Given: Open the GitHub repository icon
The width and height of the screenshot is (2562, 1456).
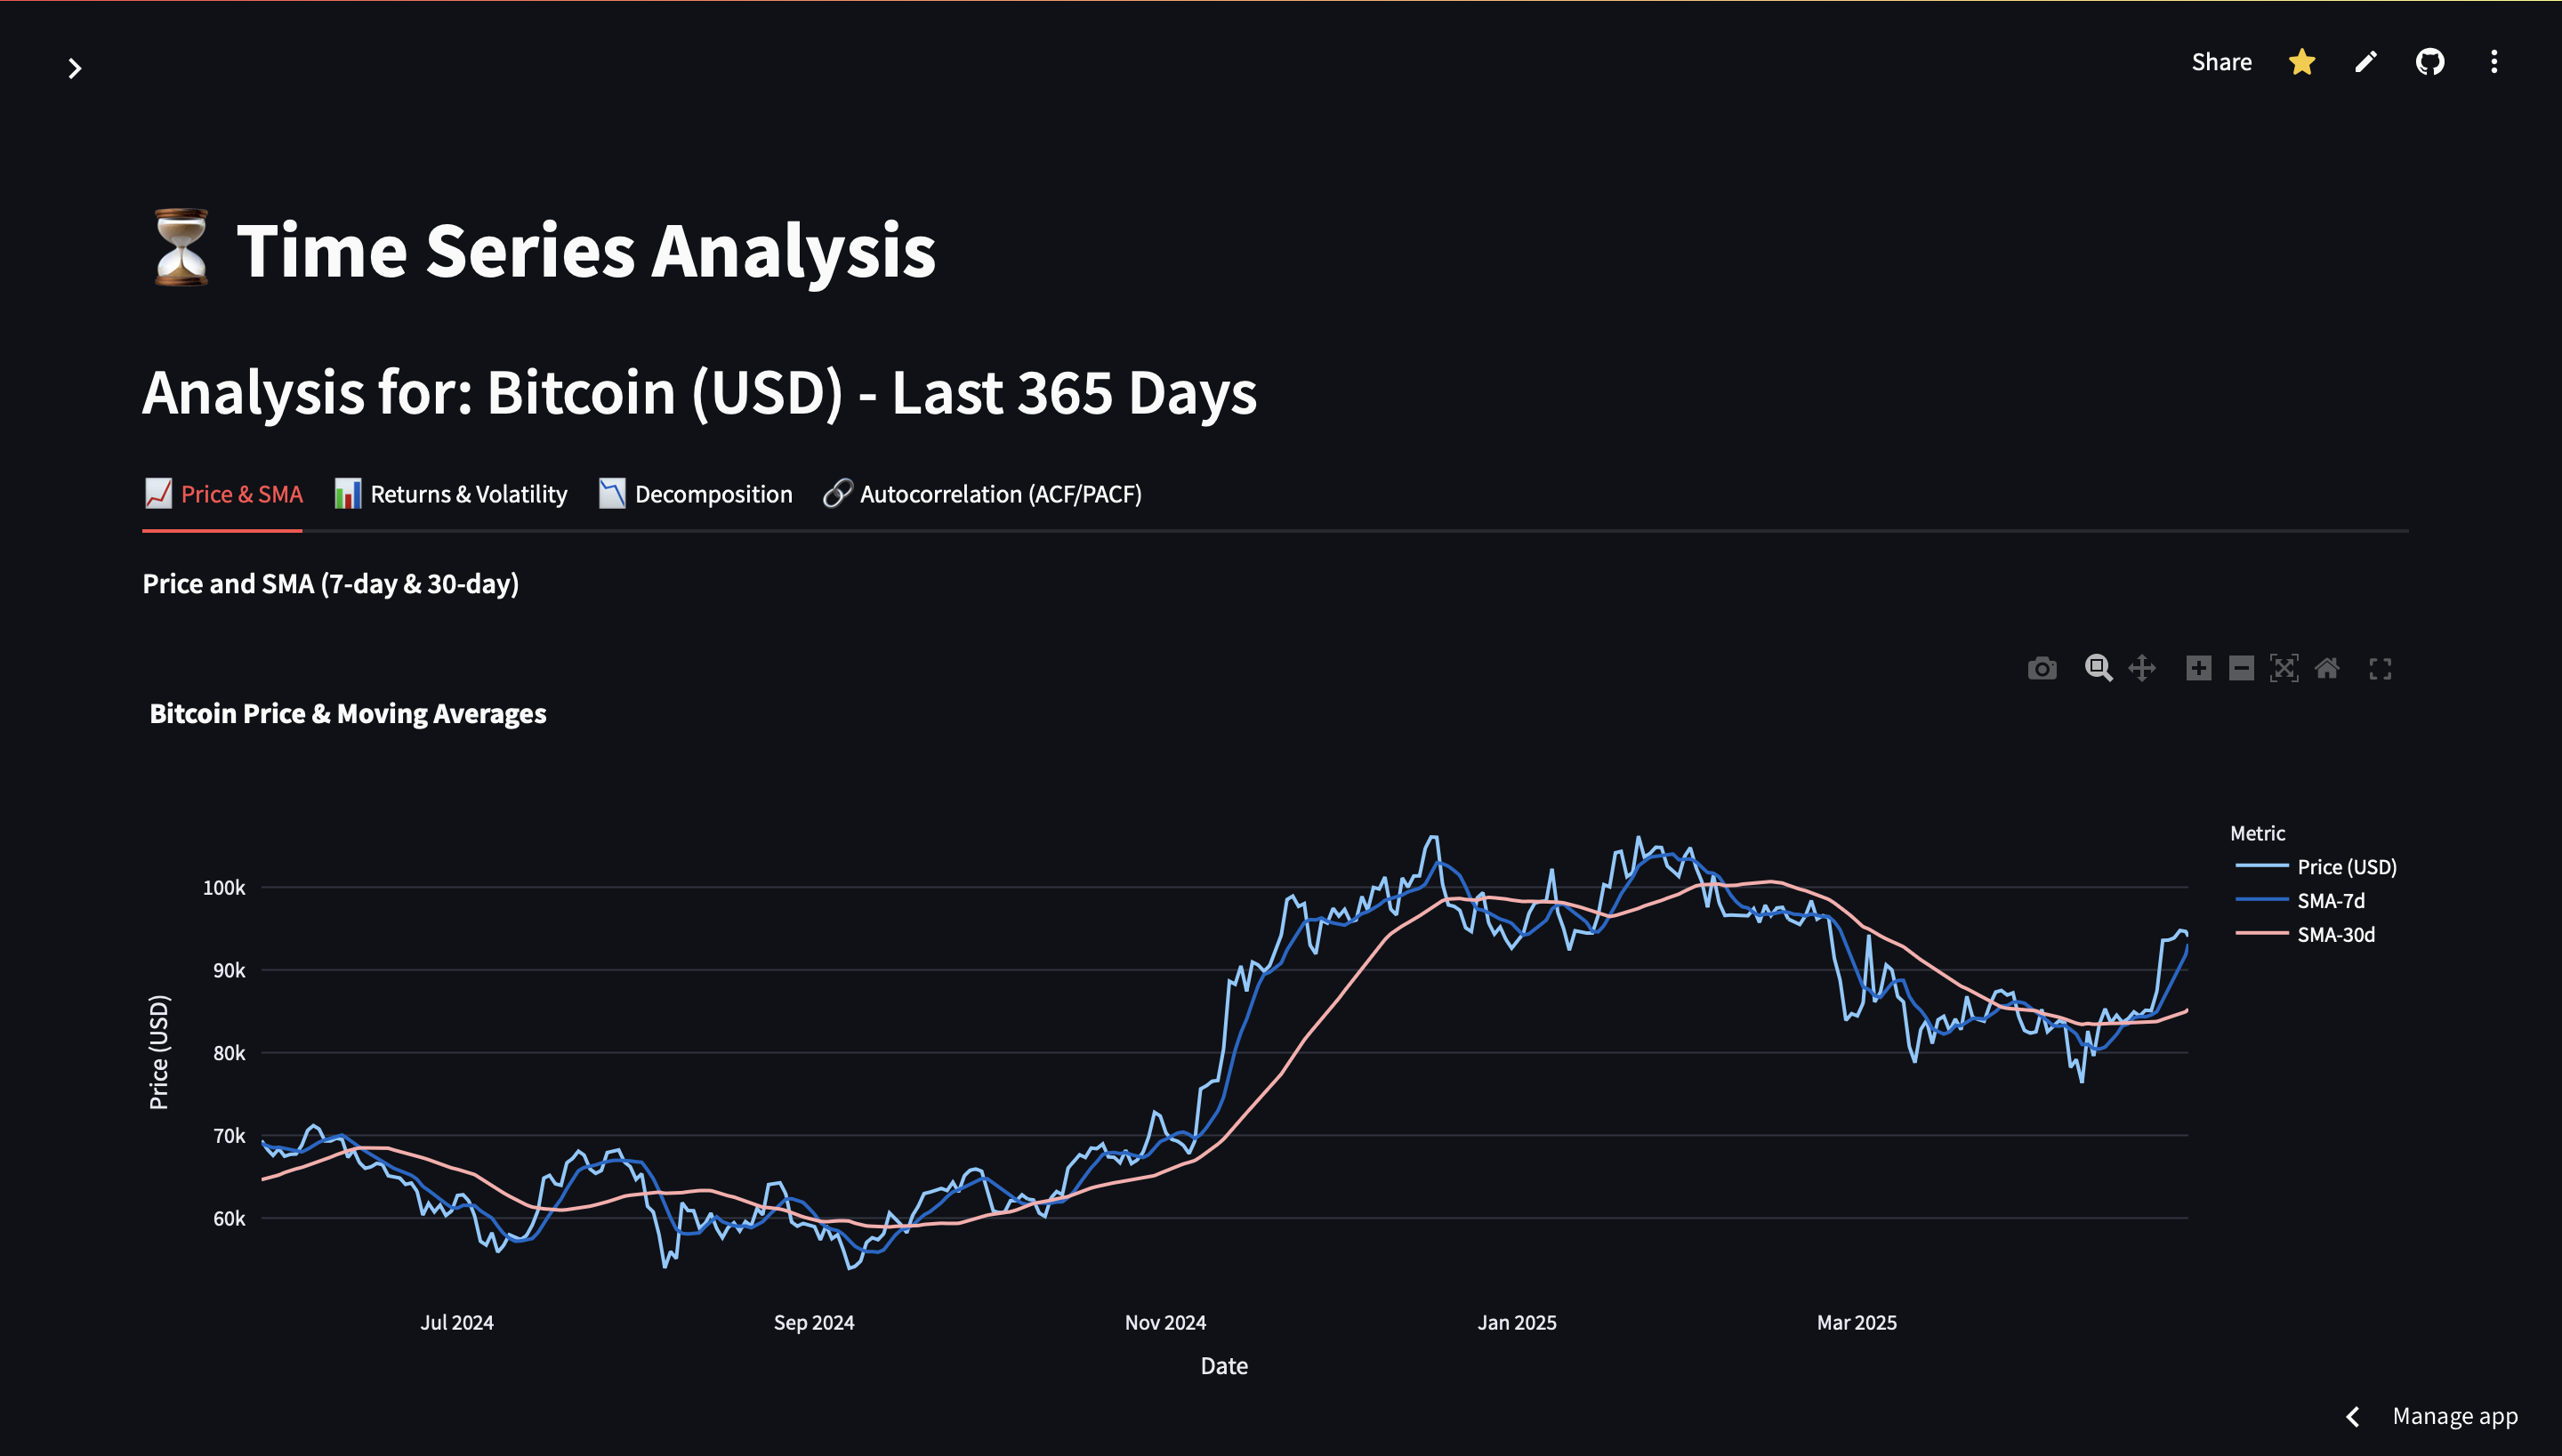Looking at the screenshot, I should 2429,62.
